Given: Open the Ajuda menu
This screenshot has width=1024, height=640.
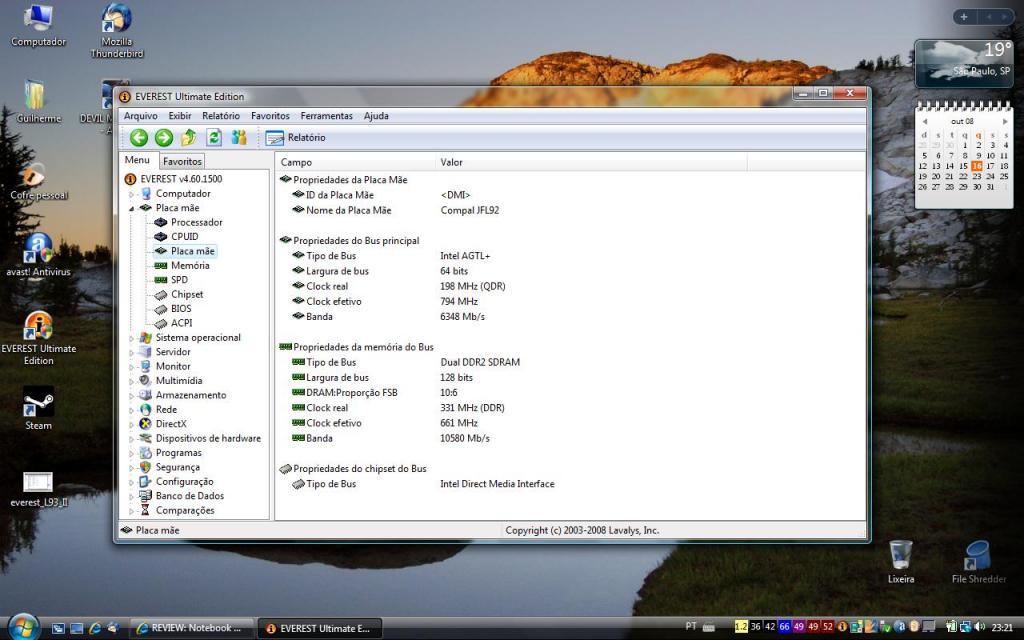Looking at the screenshot, I should 376,116.
